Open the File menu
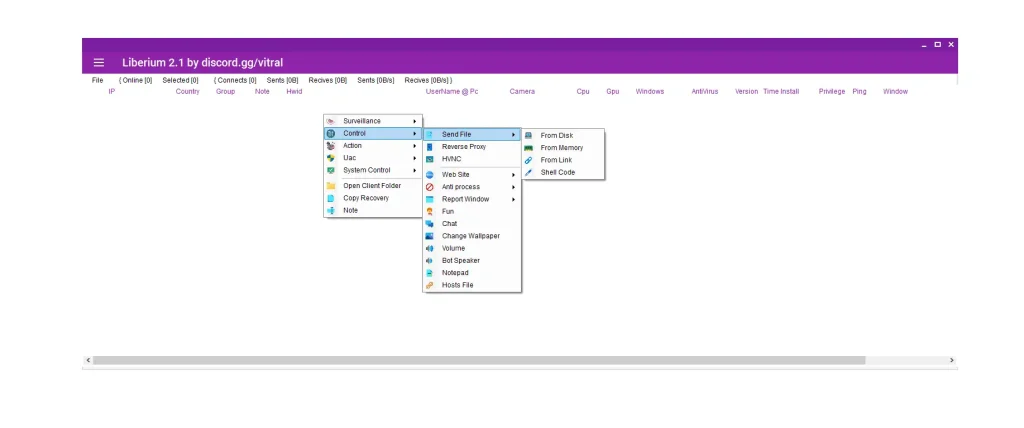1024x428 pixels. pyautogui.click(x=97, y=80)
